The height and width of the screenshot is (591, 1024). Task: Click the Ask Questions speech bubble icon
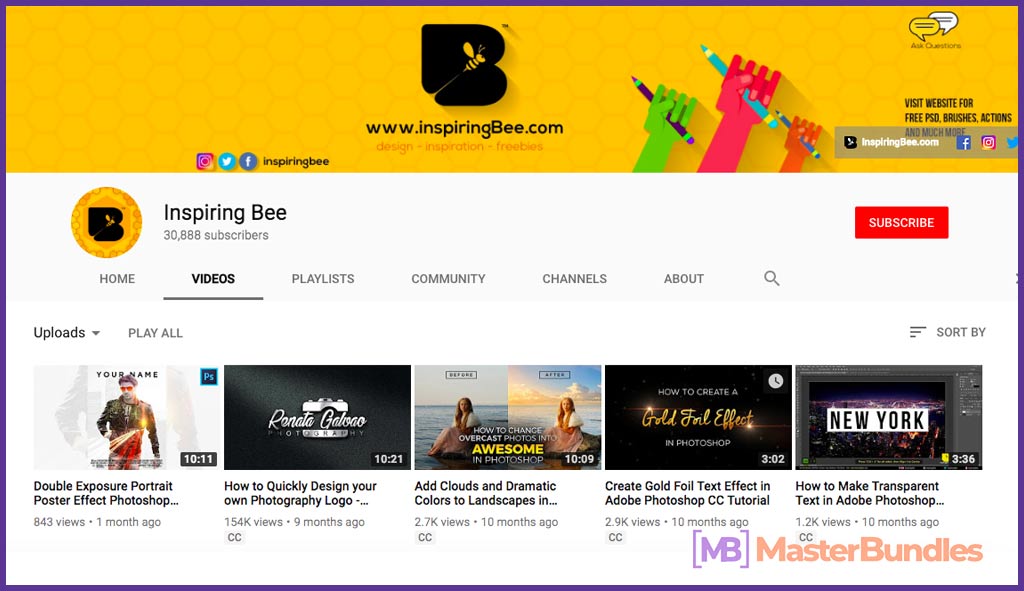click(x=933, y=27)
